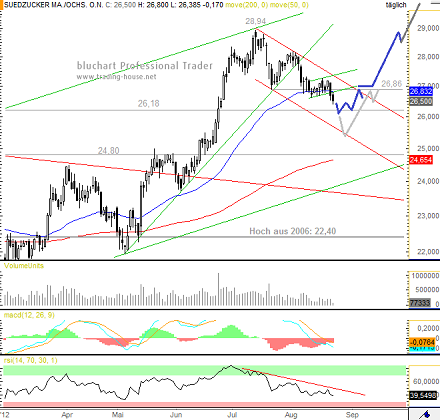
Task: Click the 1000000 volume axis label
Action: click(425, 276)
